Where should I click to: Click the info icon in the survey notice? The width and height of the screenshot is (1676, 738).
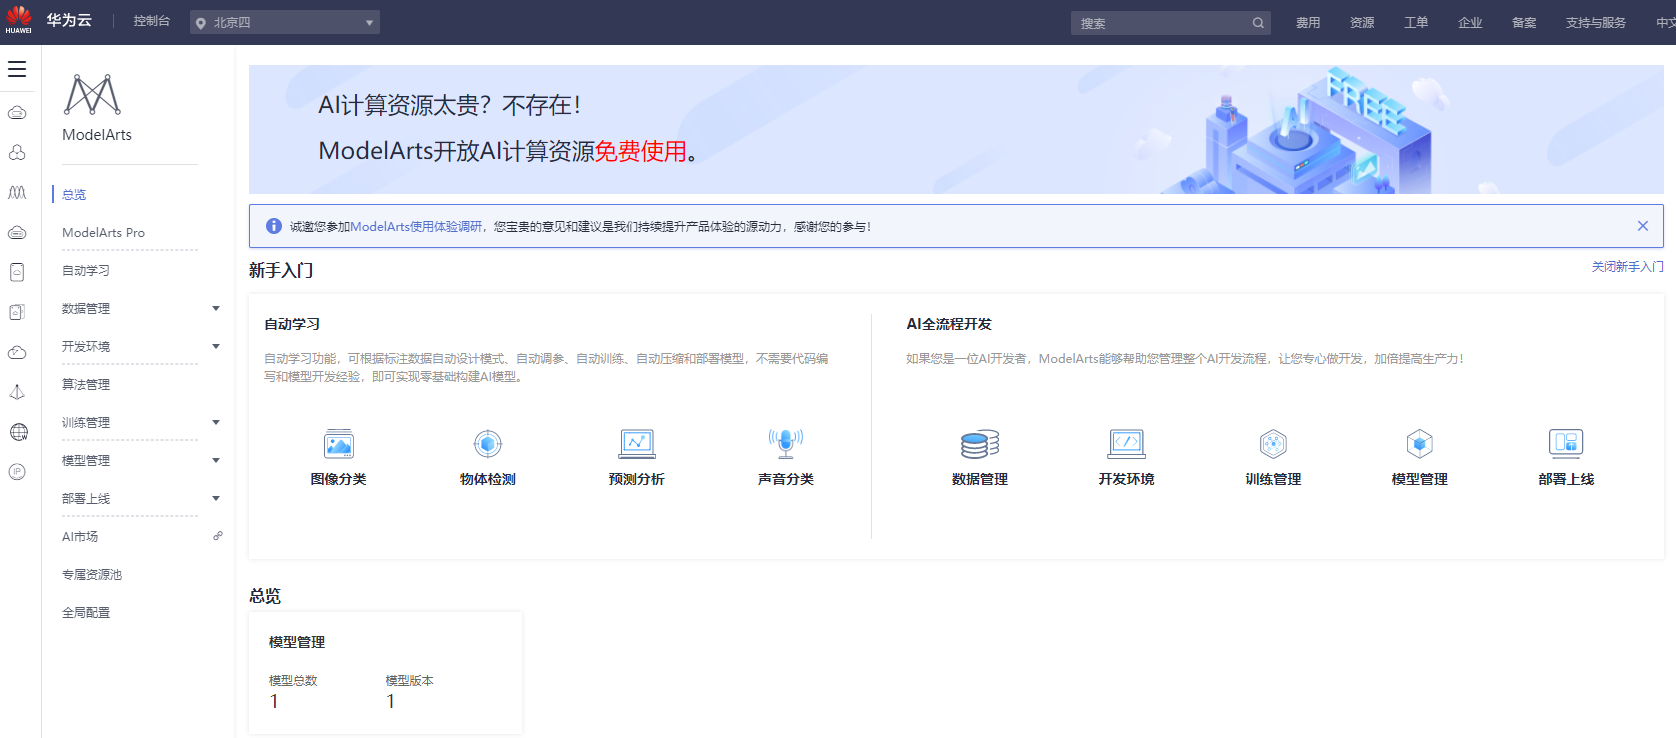[x=274, y=226]
